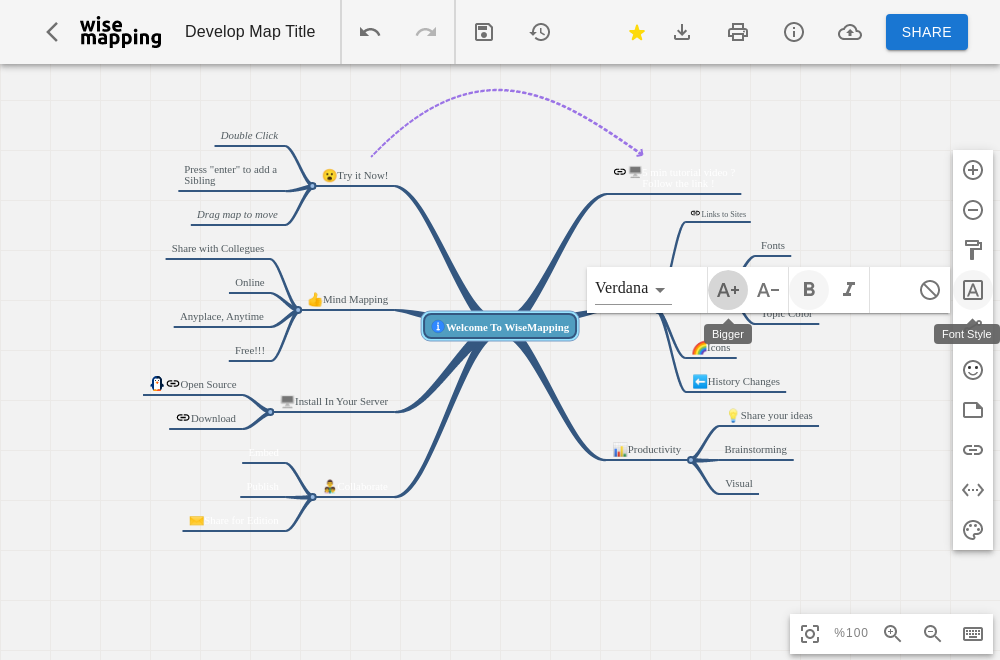This screenshot has height=660, width=1000.
Task: Open the changes history
Action: pyautogui.click(x=540, y=32)
